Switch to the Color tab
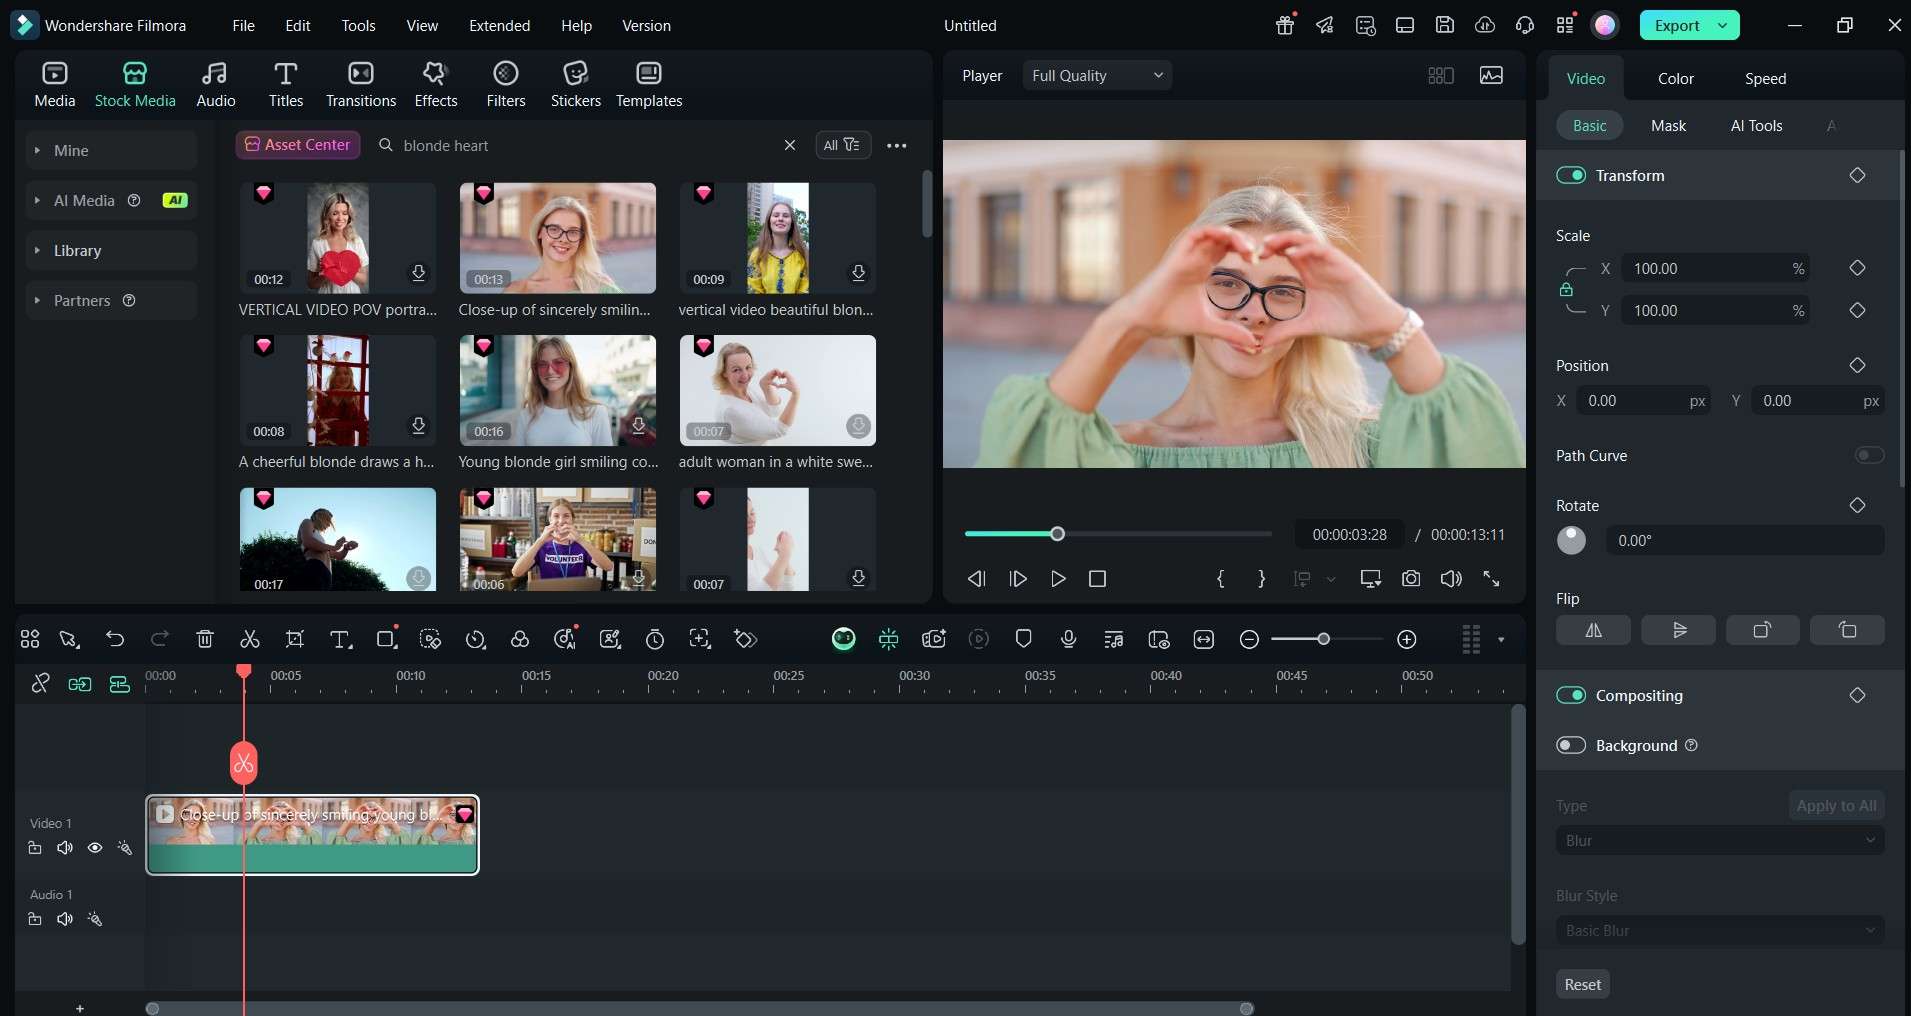 tap(1676, 78)
